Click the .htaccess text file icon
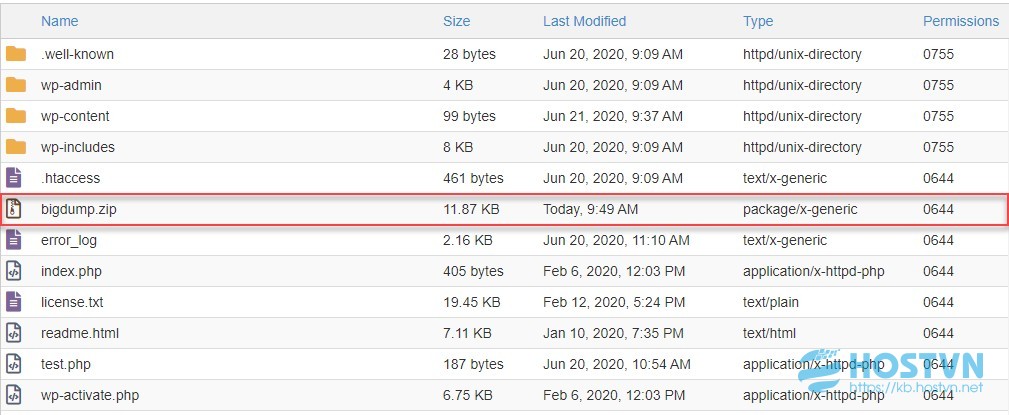 (x=14, y=178)
